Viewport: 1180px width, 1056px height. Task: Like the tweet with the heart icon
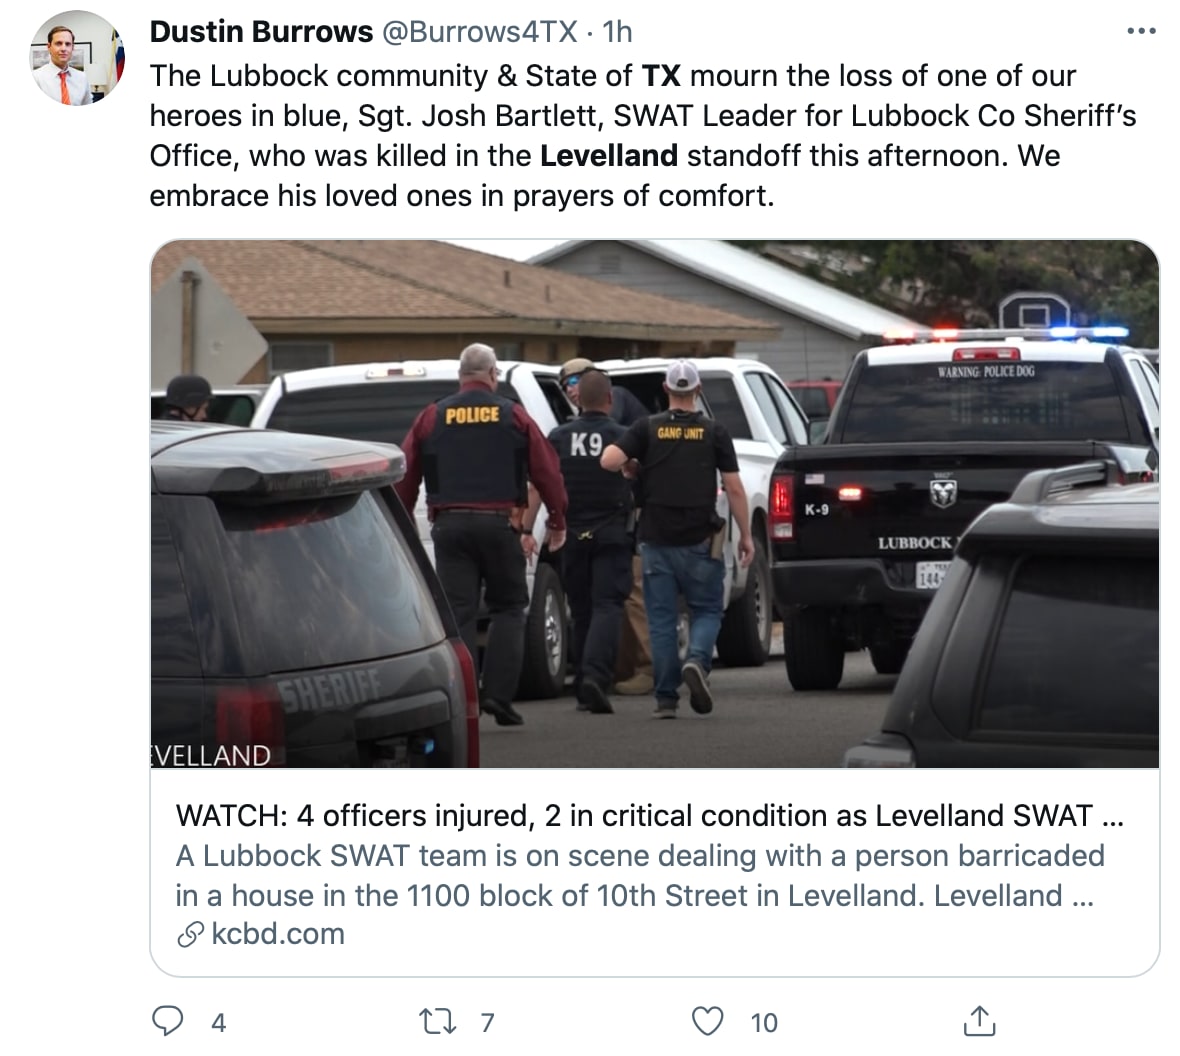tap(707, 1021)
